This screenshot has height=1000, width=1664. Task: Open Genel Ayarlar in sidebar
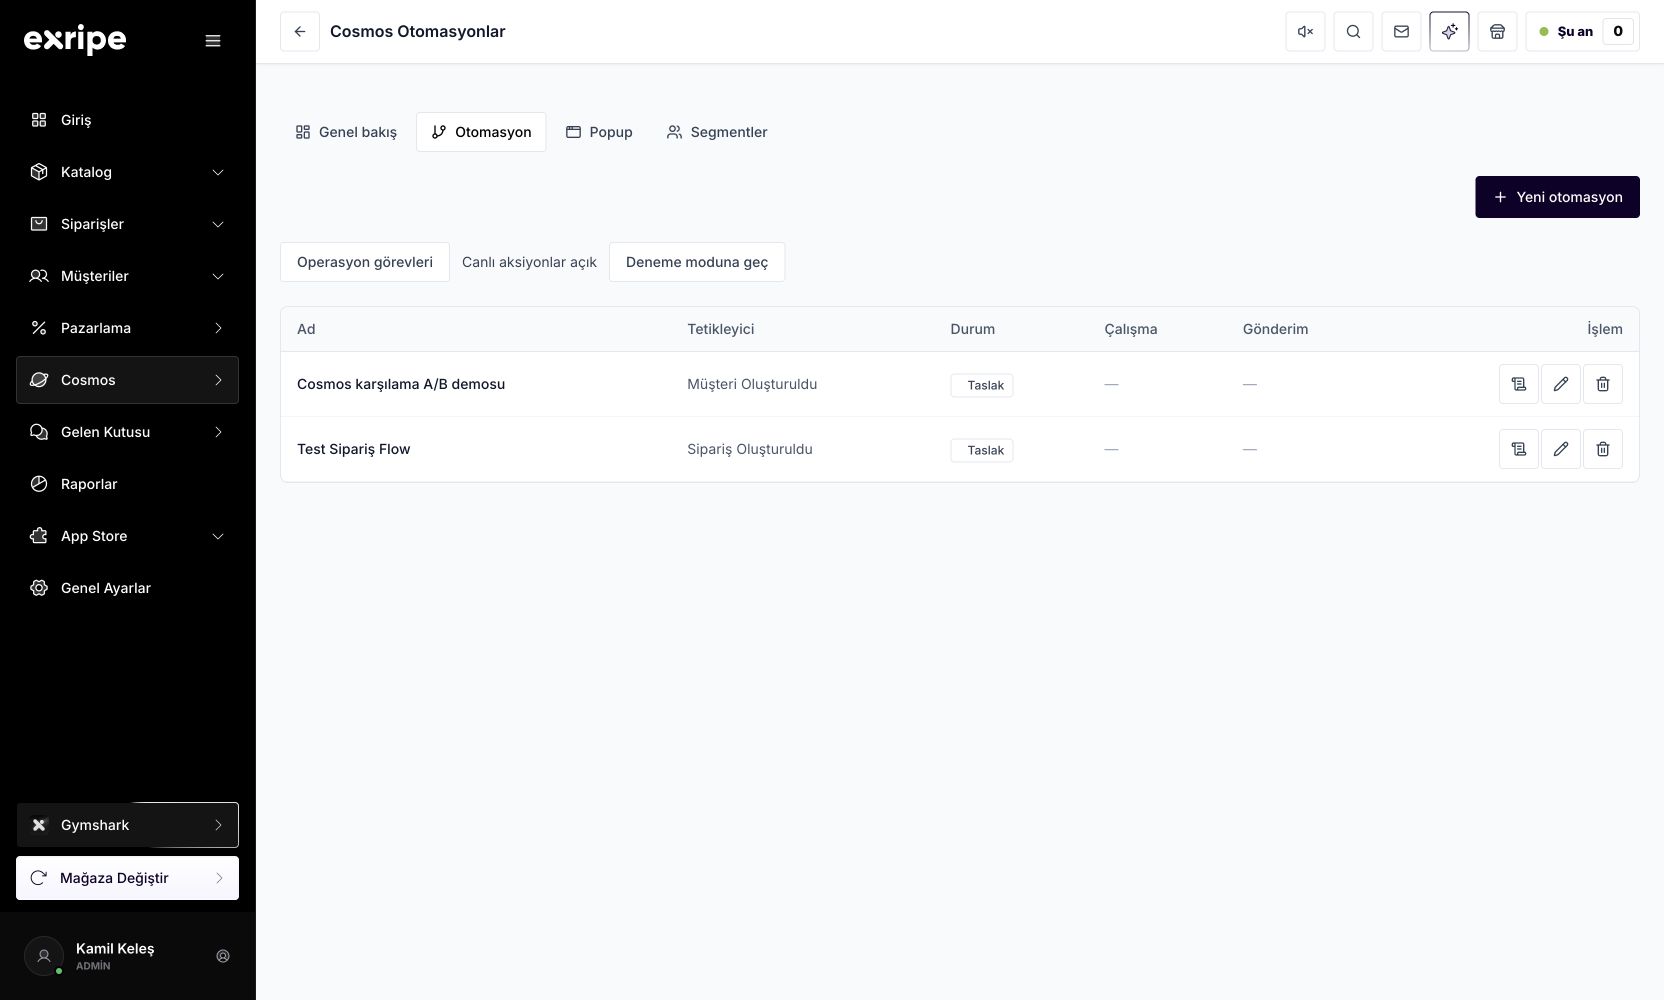(127, 588)
